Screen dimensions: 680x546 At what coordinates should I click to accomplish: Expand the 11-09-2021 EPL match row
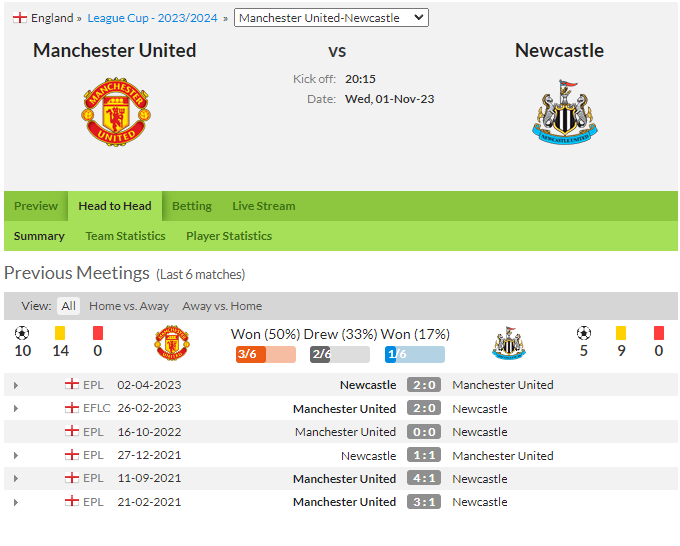(16, 478)
